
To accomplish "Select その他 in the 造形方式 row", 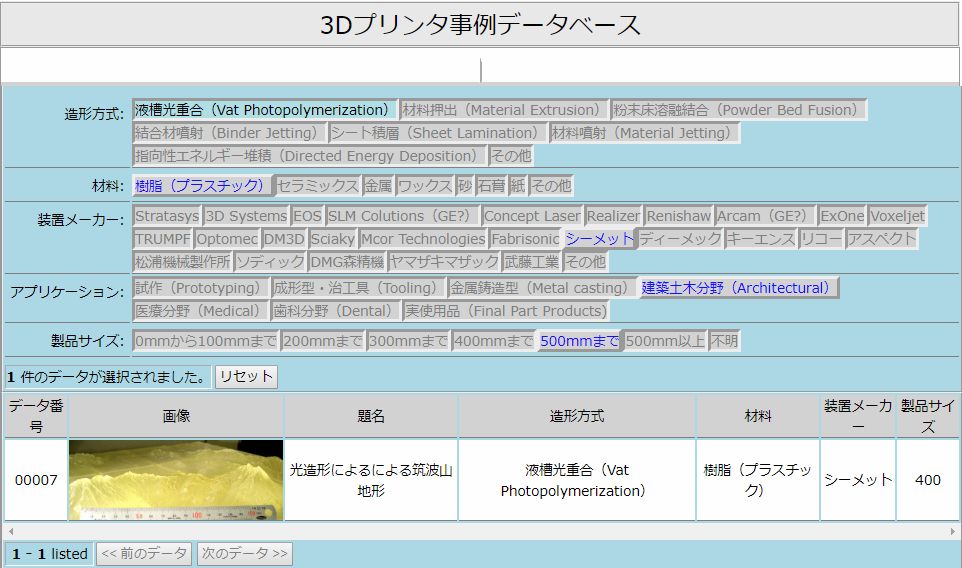I will pos(511,156).
